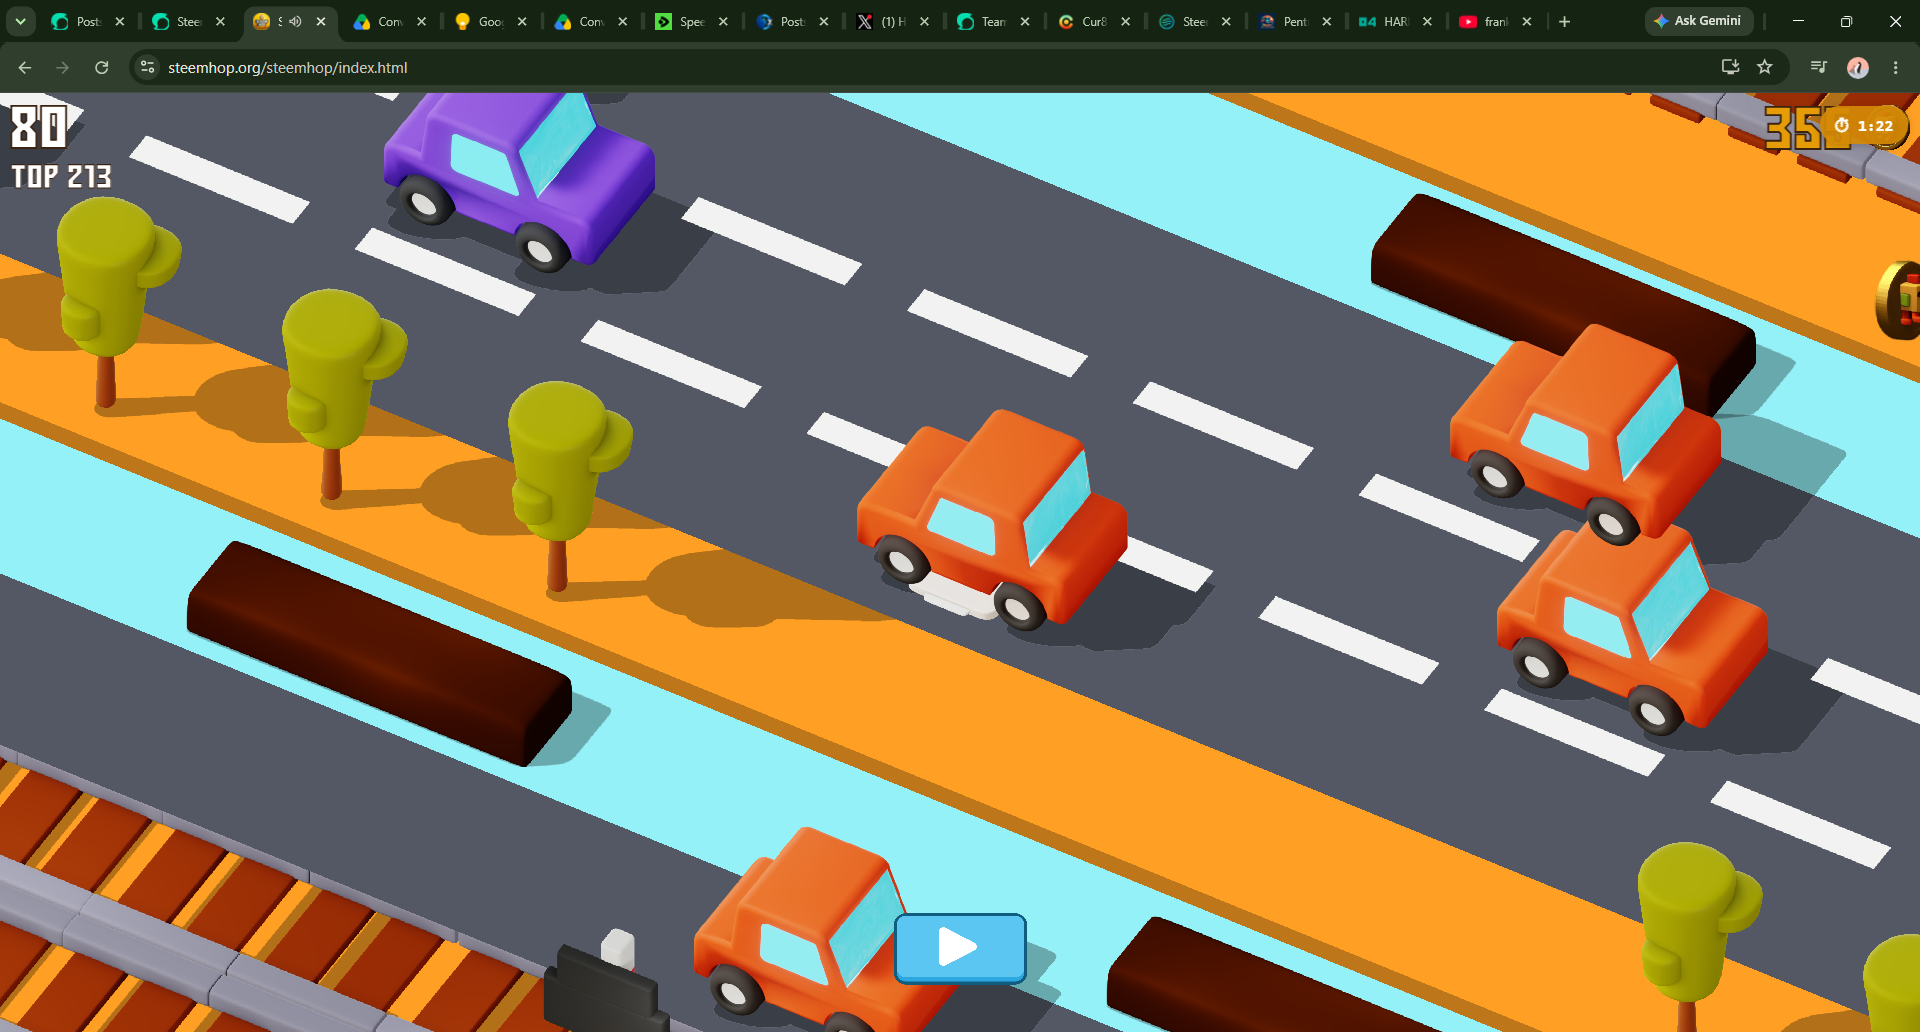Mute audio on the steemhop tab
Screen dimensions: 1920x1032
pos(296,21)
